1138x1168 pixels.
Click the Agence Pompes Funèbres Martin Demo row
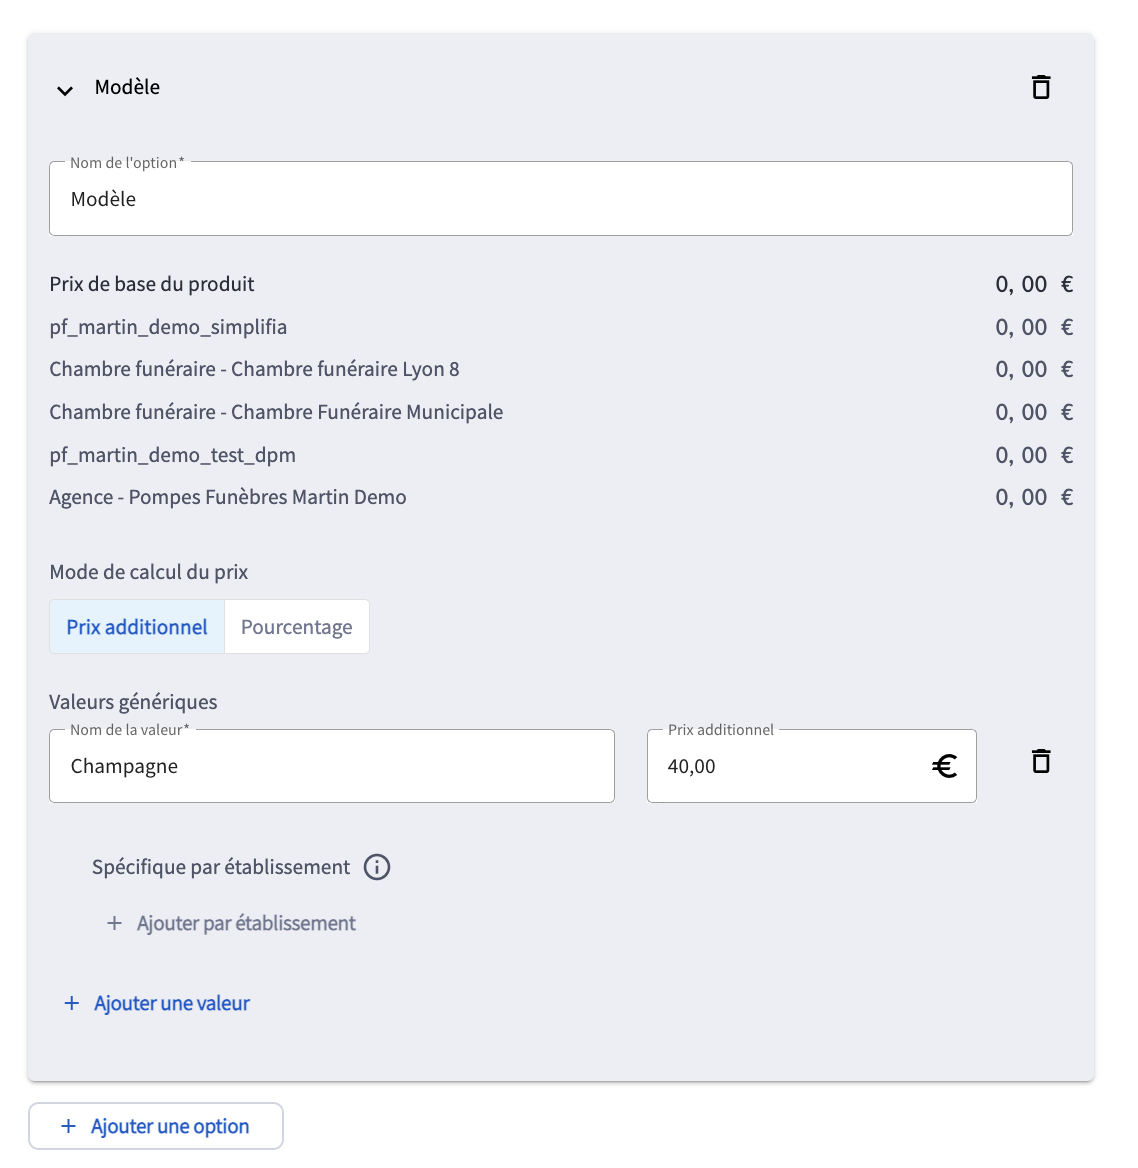tap(561, 498)
